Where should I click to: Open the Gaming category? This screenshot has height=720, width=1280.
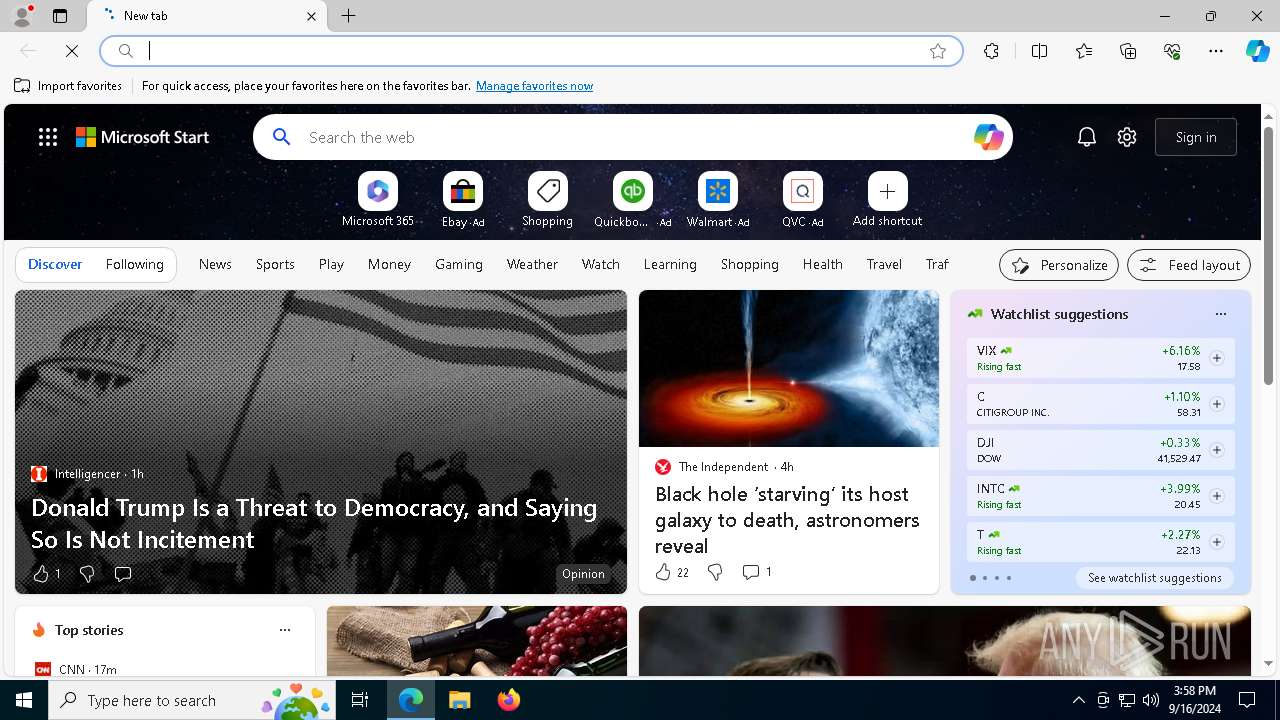pos(459,264)
